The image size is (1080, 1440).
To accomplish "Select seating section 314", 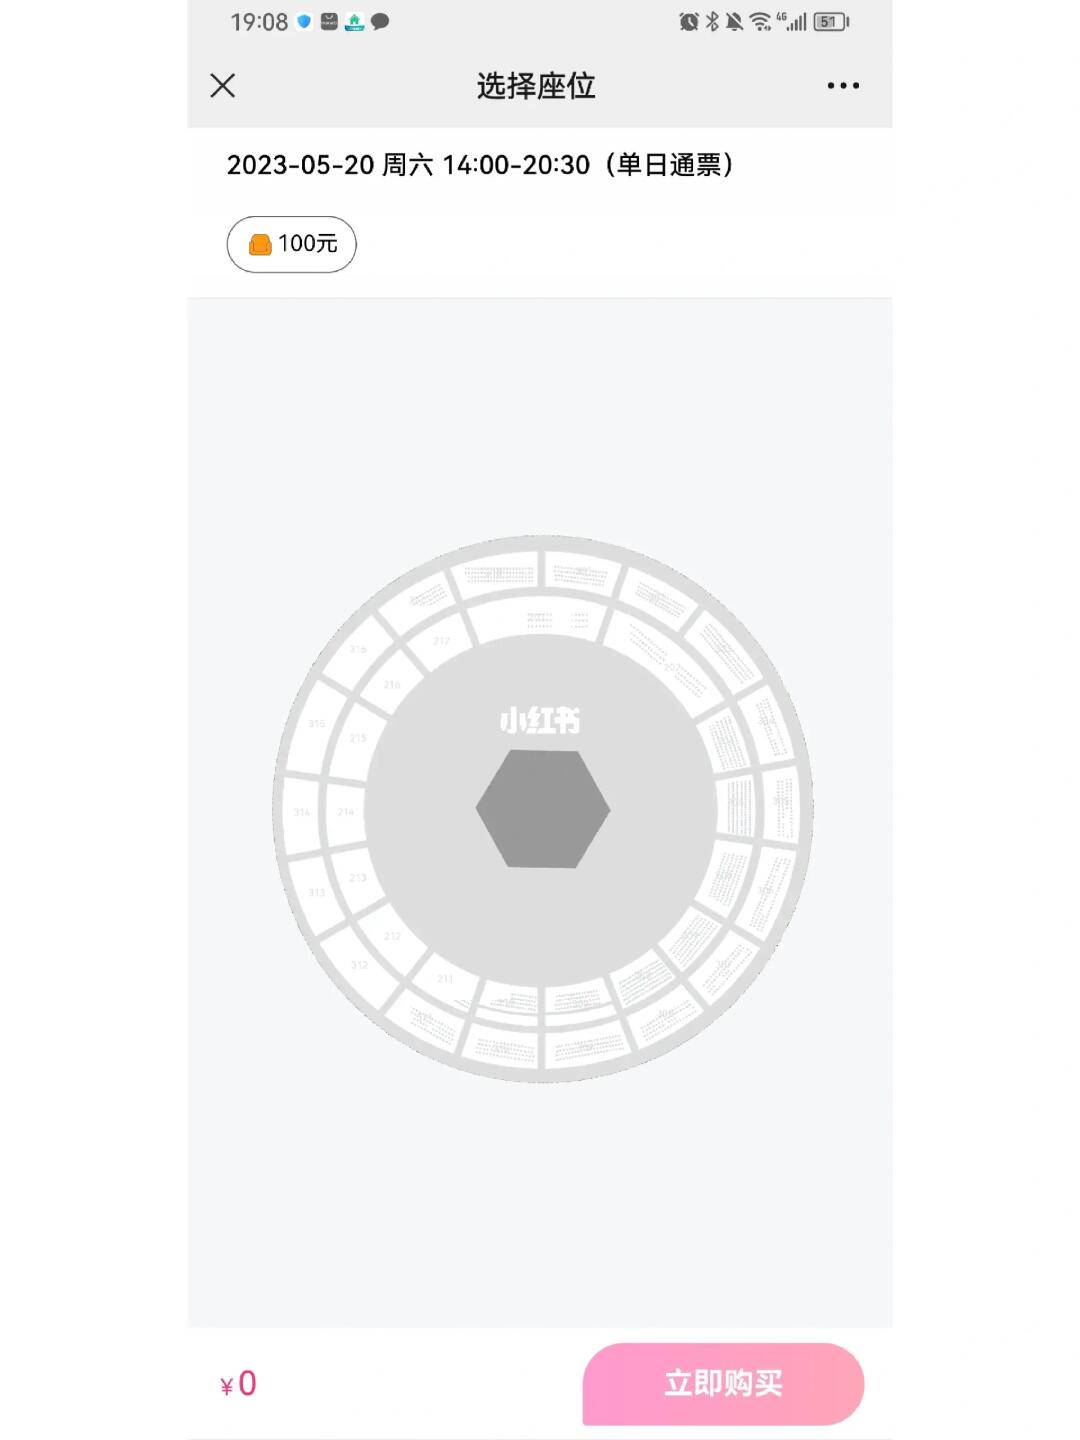I will coord(302,812).
